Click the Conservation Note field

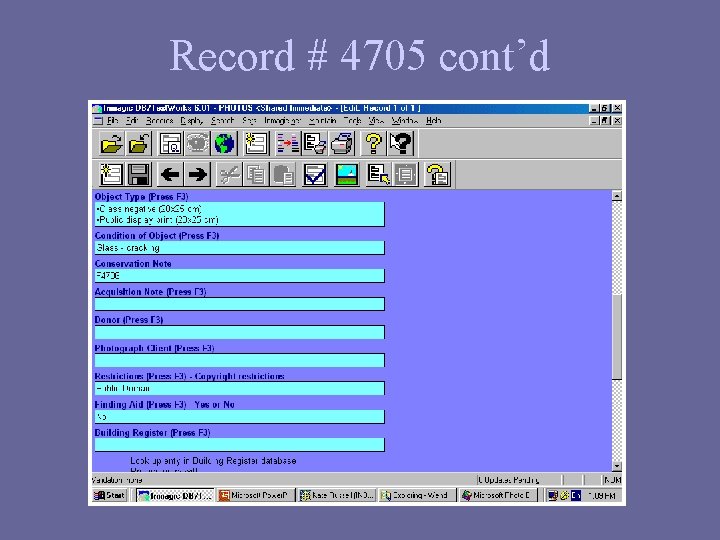pos(239,276)
